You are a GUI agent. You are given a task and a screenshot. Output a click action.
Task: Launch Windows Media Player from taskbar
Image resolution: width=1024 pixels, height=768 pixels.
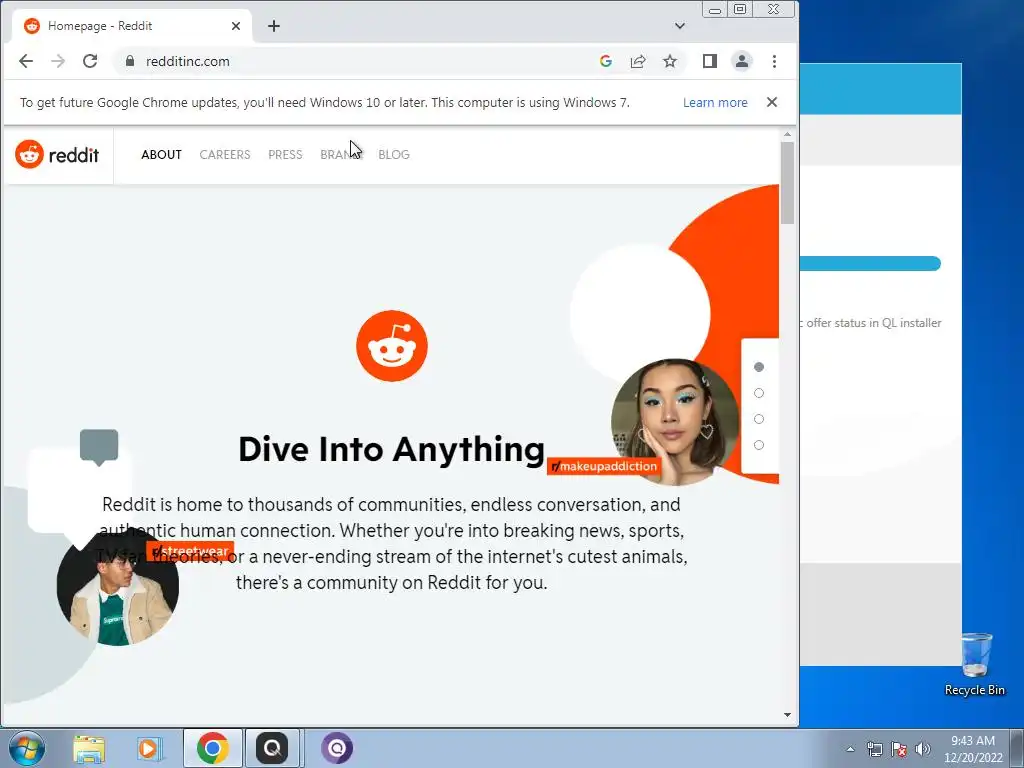click(149, 748)
